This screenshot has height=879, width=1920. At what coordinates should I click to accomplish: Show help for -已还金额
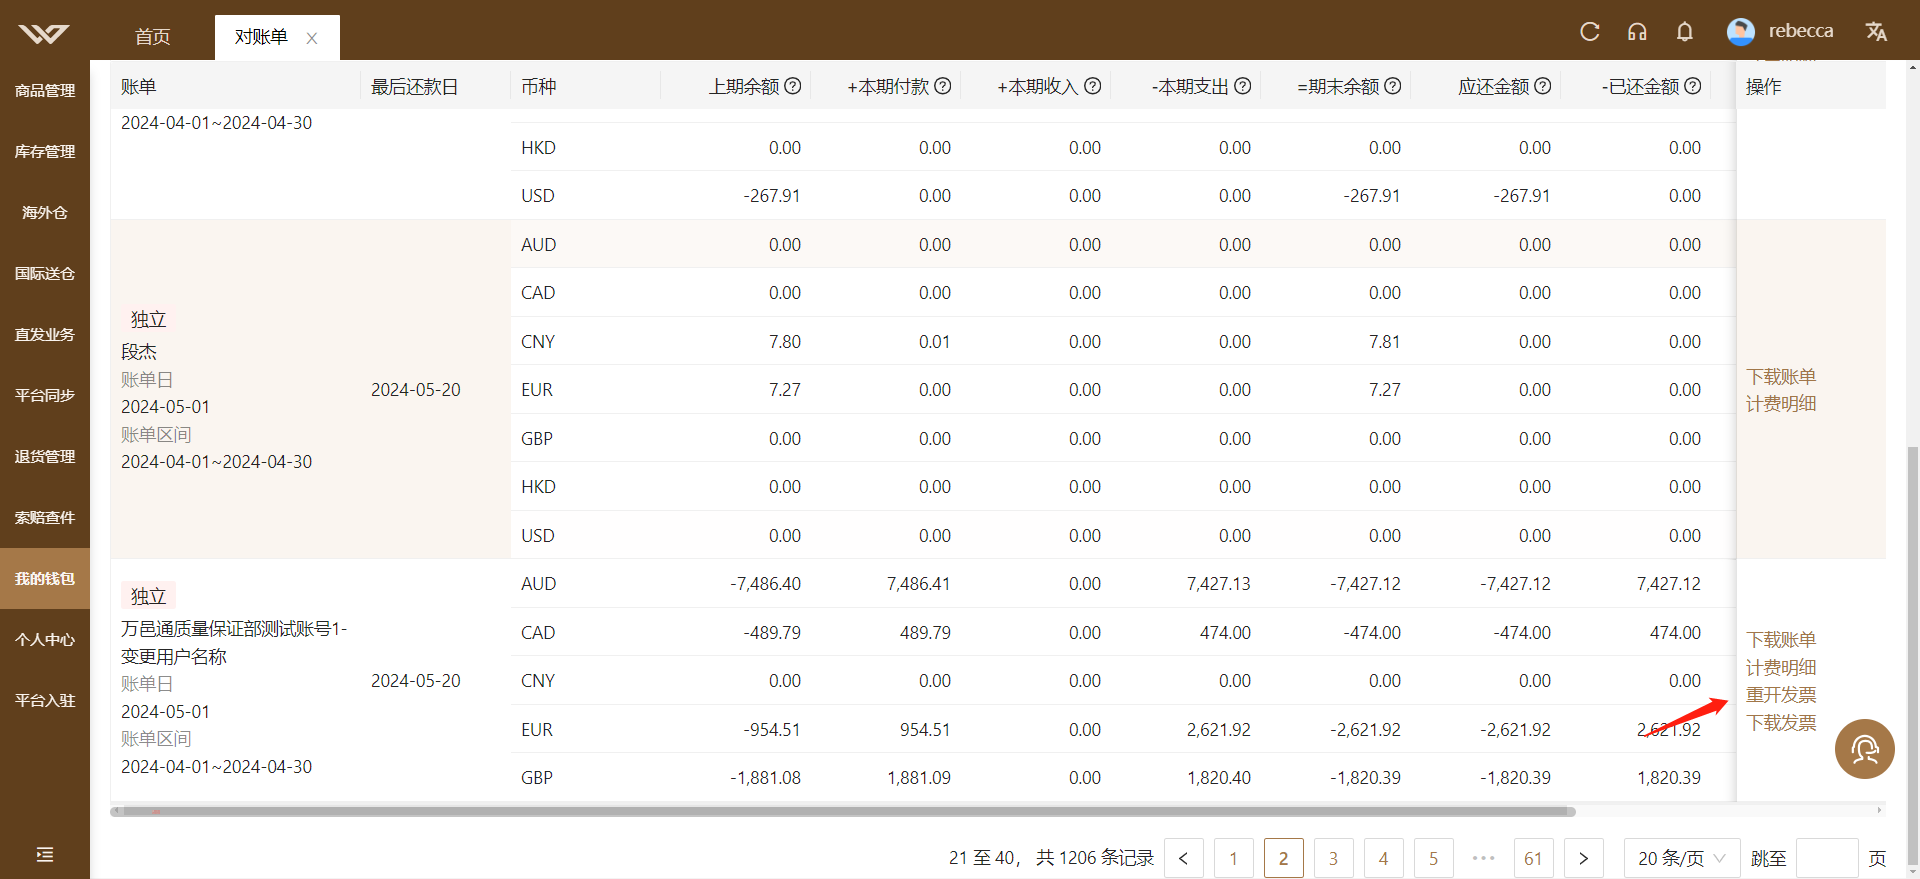point(1693,86)
